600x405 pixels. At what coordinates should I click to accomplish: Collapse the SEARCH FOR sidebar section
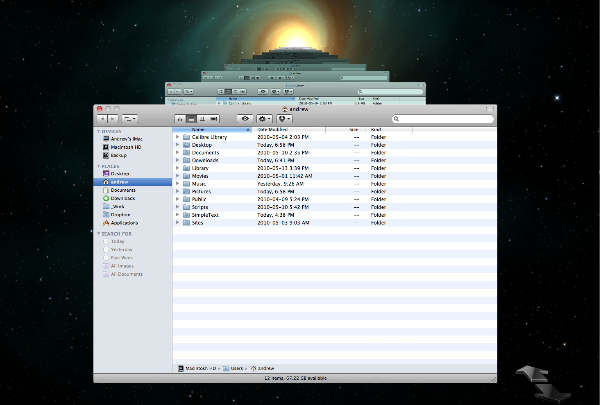[98, 234]
